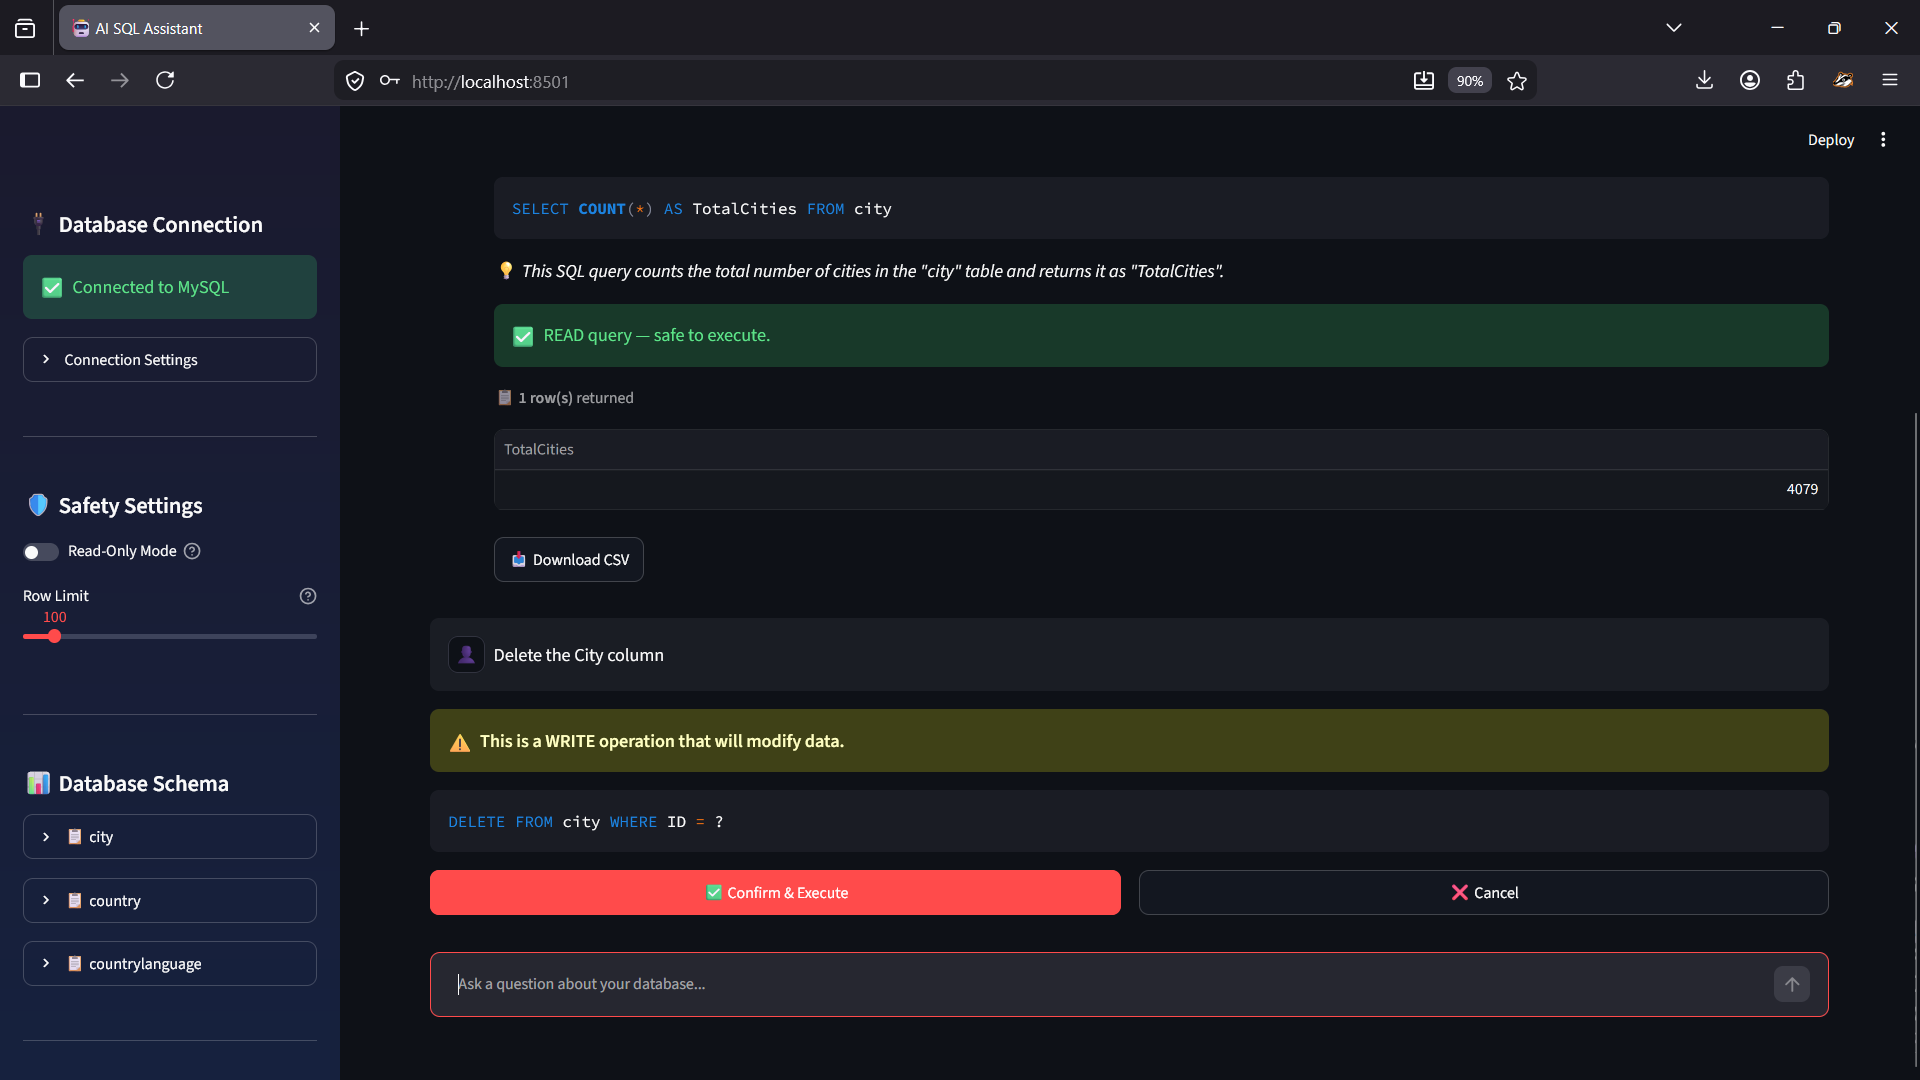Open a new browser tab
1920x1080 pixels.
(x=362, y=29)
